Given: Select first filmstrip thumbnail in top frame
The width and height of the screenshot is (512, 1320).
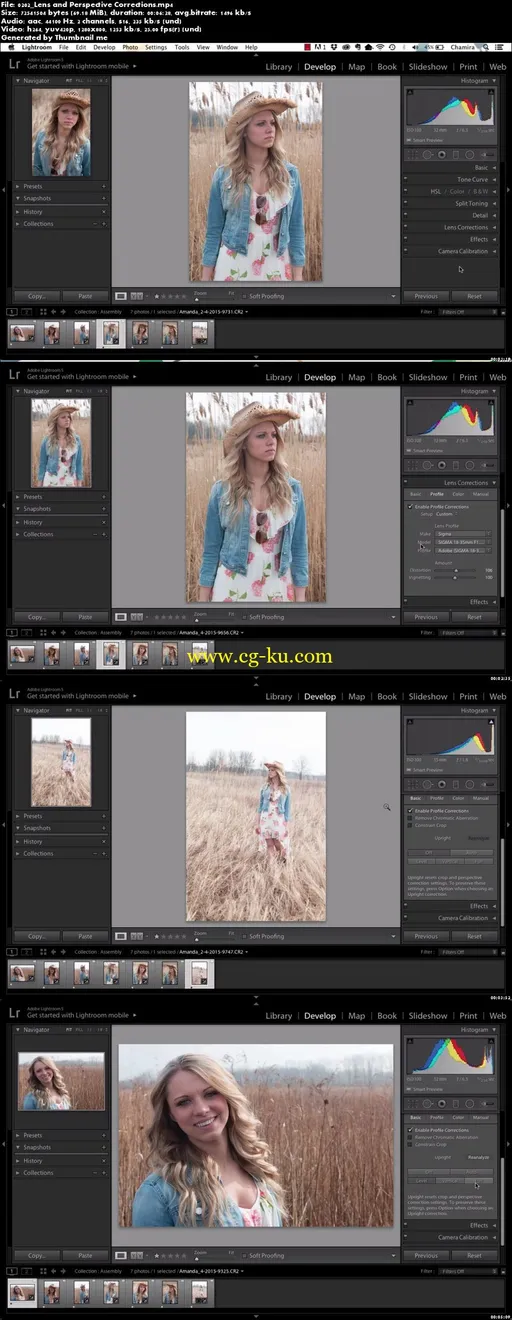Looking at the screenshot, I should [x=22, y=333].
